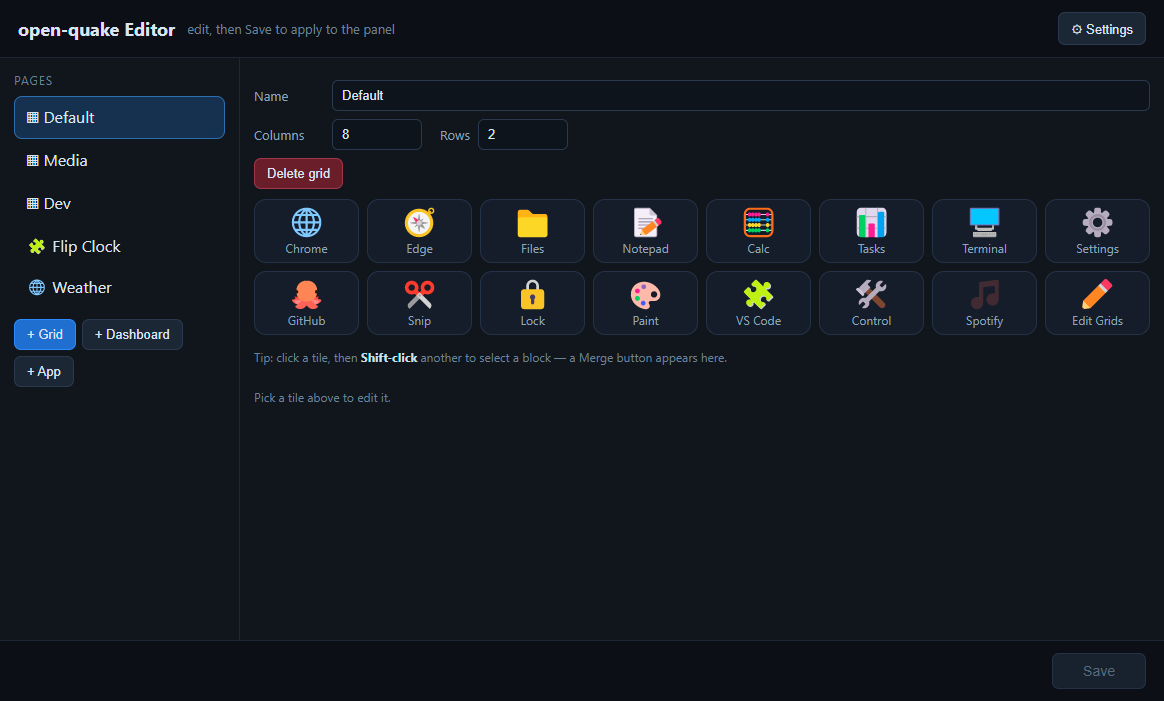
Task: Select the Settings gear tile
Action: click(1097, 231)
